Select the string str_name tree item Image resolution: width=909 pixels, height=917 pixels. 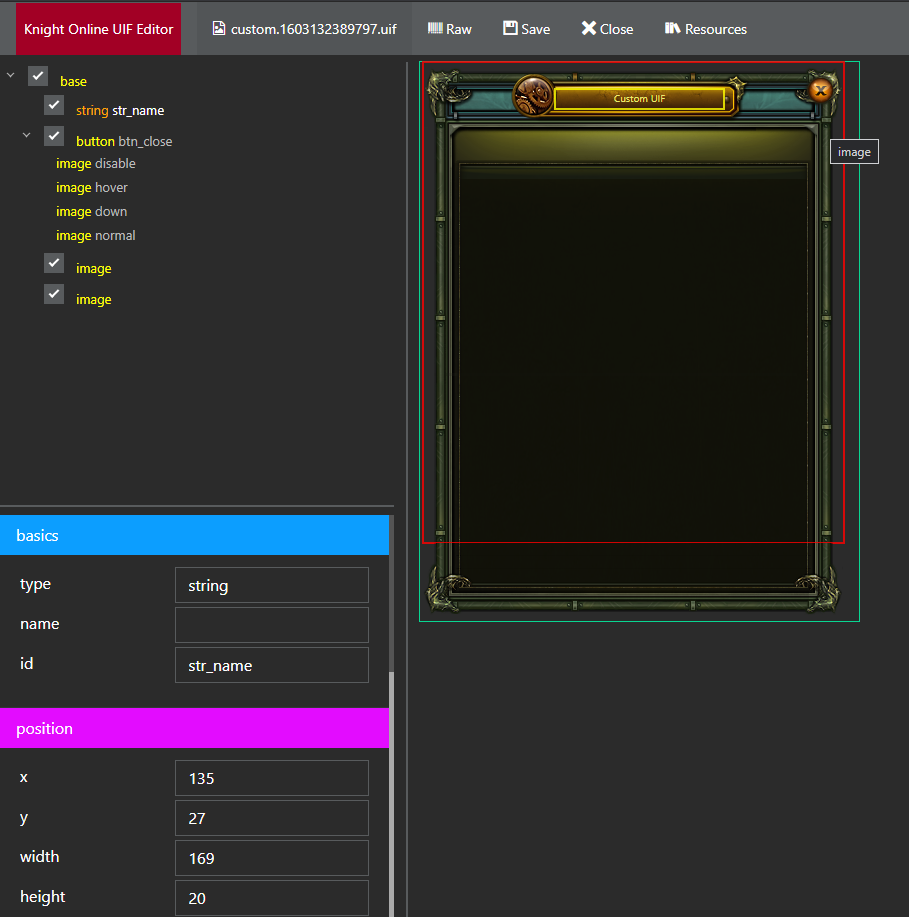coord(120,111)
